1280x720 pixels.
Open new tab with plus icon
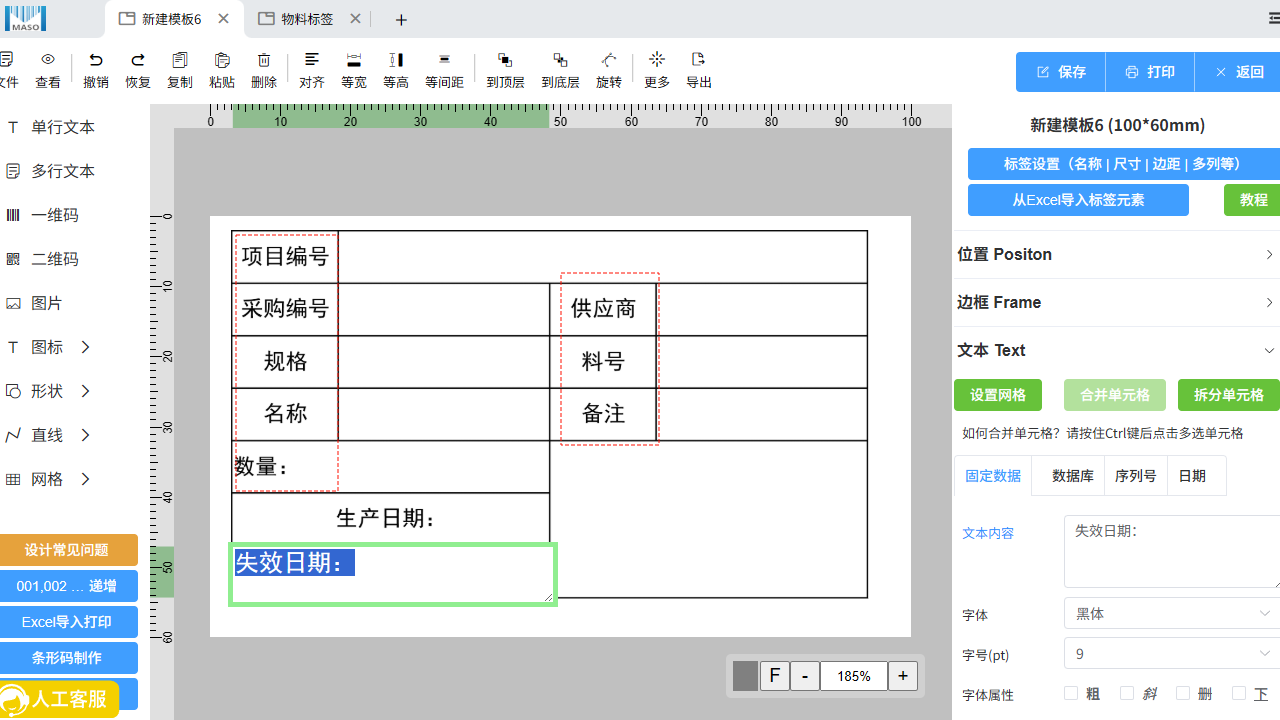tap(401, 20)
